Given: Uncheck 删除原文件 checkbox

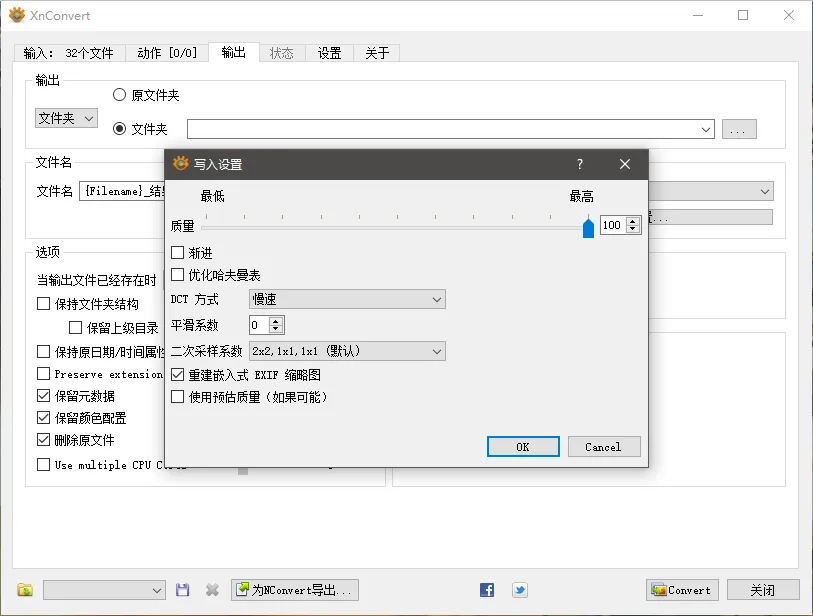Looking at the screenshot, I should [x=44, y=440].
